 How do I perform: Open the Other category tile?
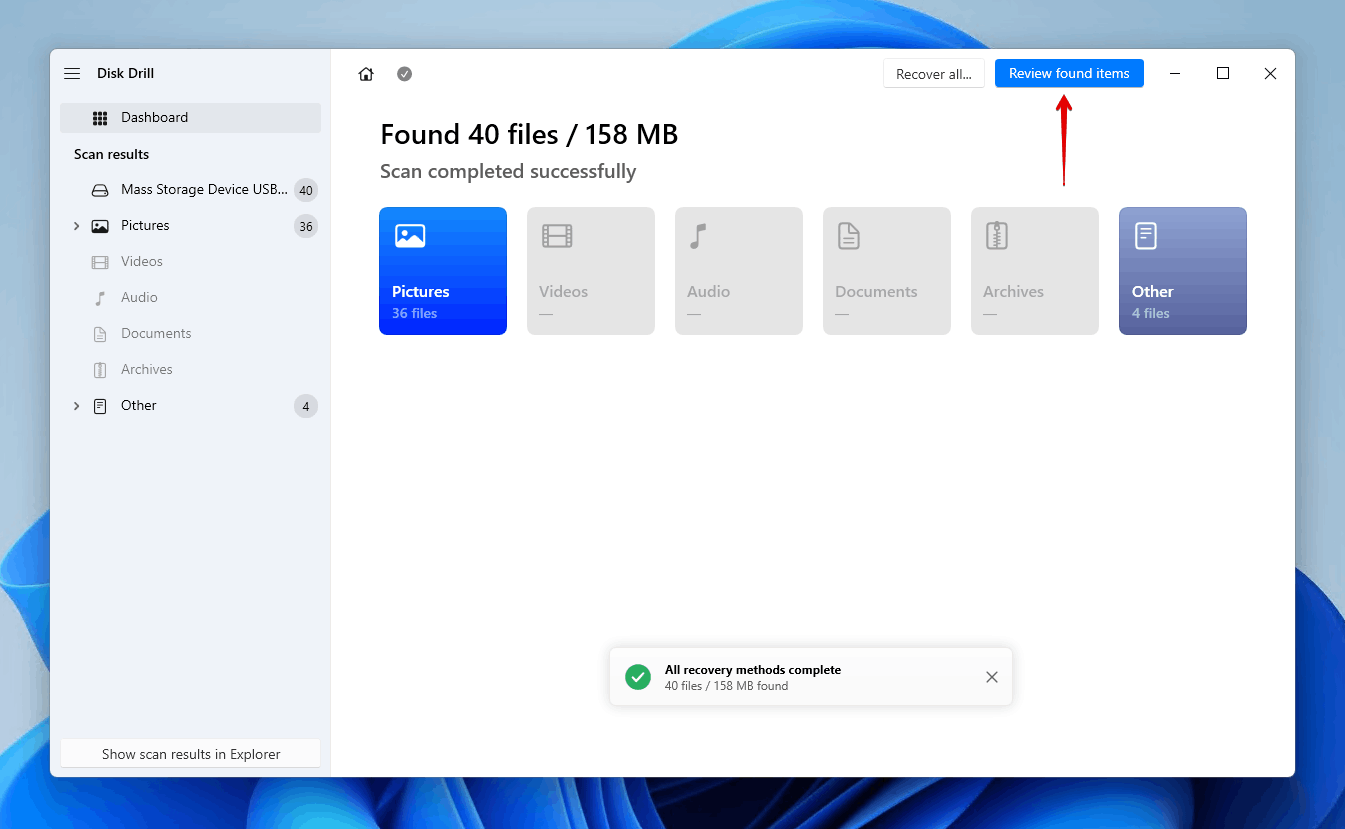click(1182, 271)
